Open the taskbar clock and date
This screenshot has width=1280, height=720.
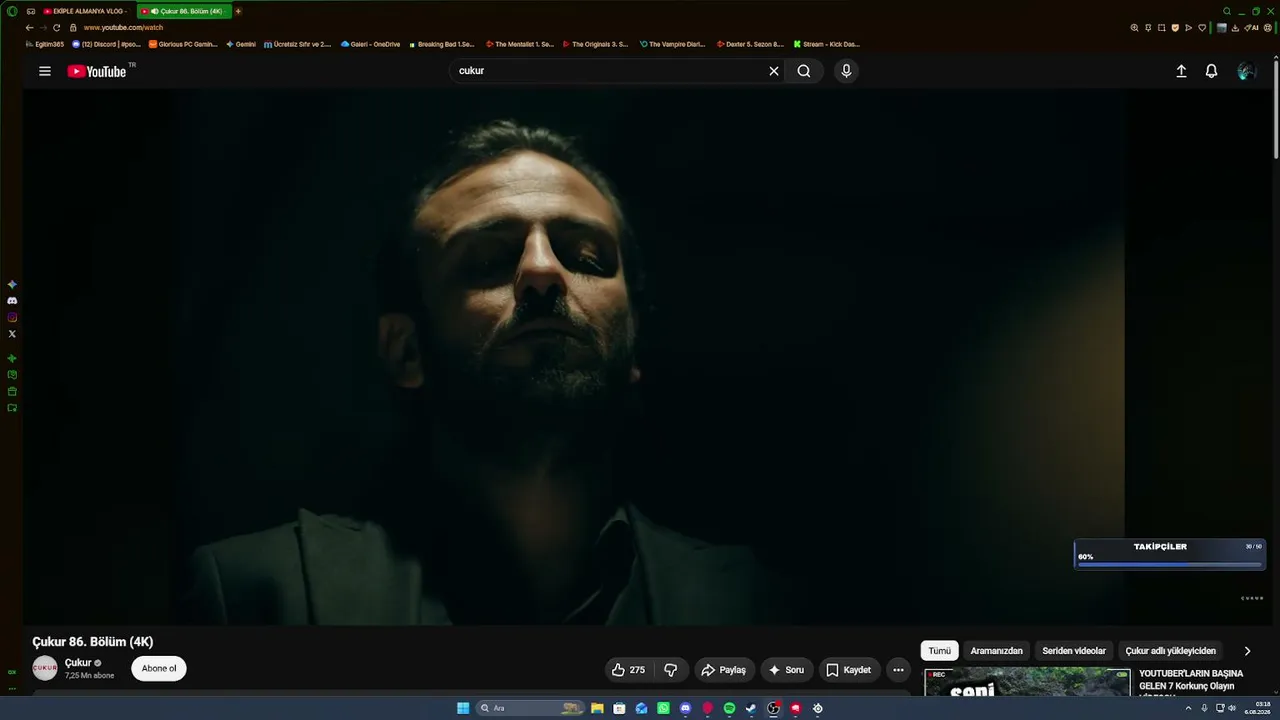point(1257,708)
